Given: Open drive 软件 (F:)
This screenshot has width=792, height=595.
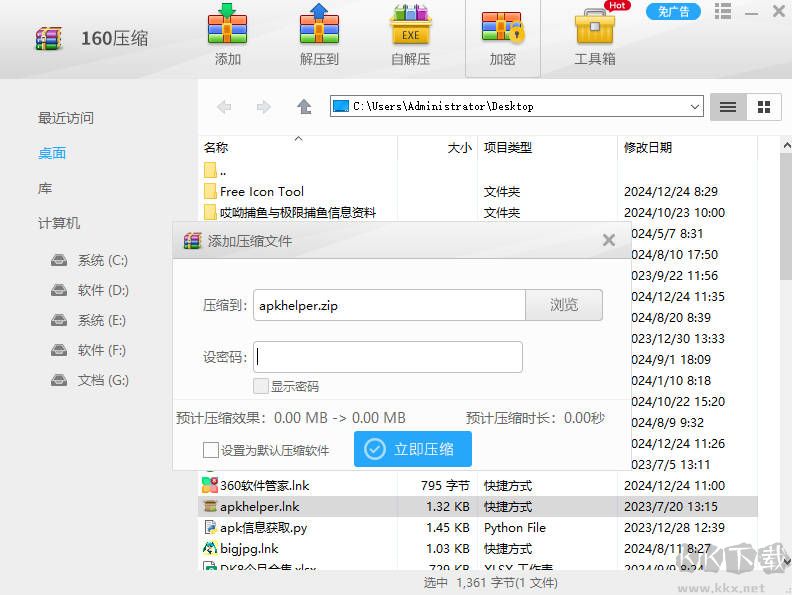Looking at the screenshot, I should (x=88, y=350).
